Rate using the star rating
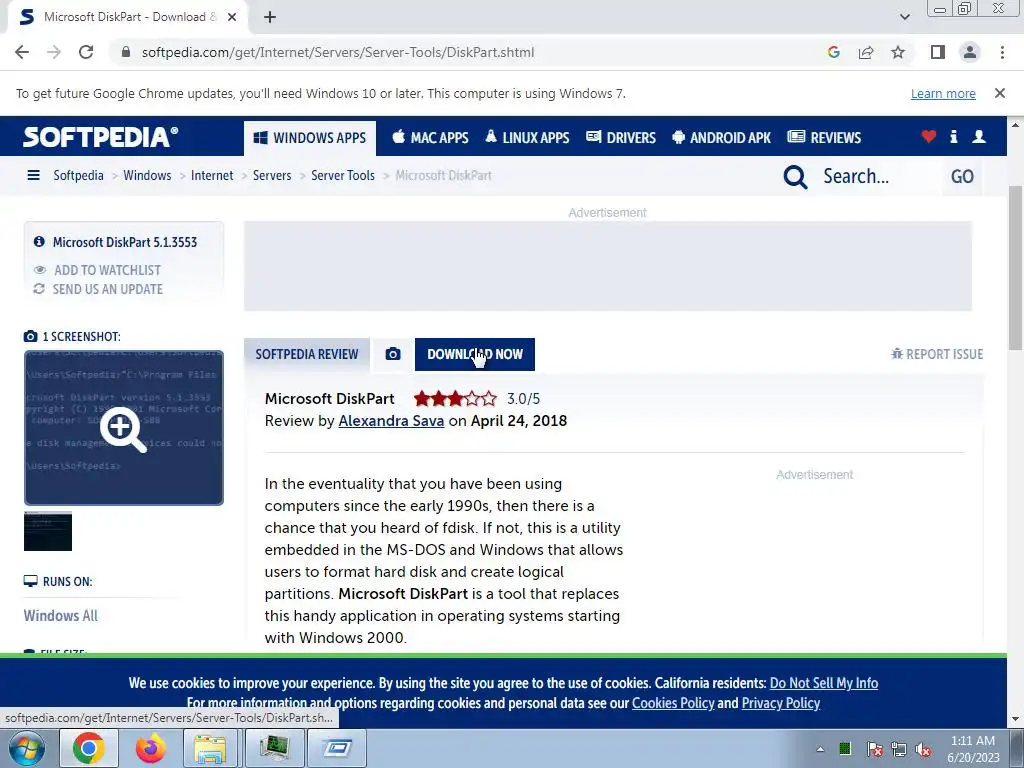The image size is (1024, 768). pyautogui.click(x=455, y=398)
